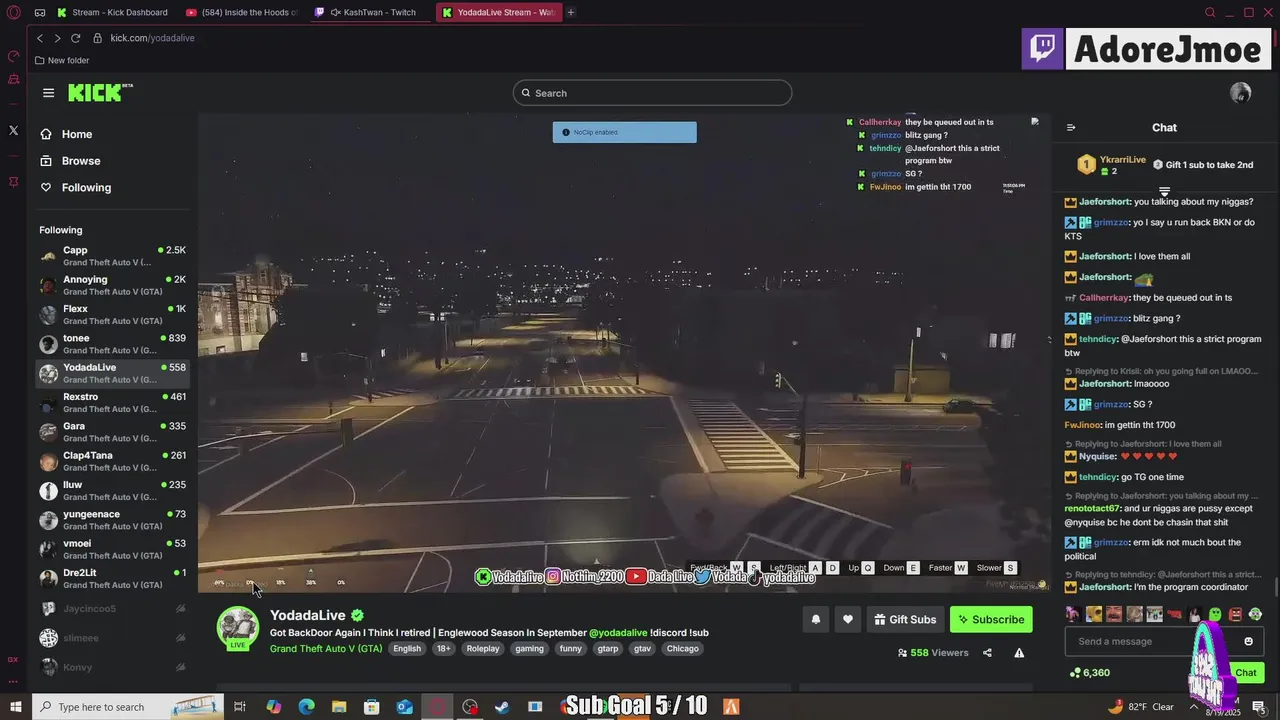
Task: Subscribe to YodadaLive
Action: (x=991, y=620)
